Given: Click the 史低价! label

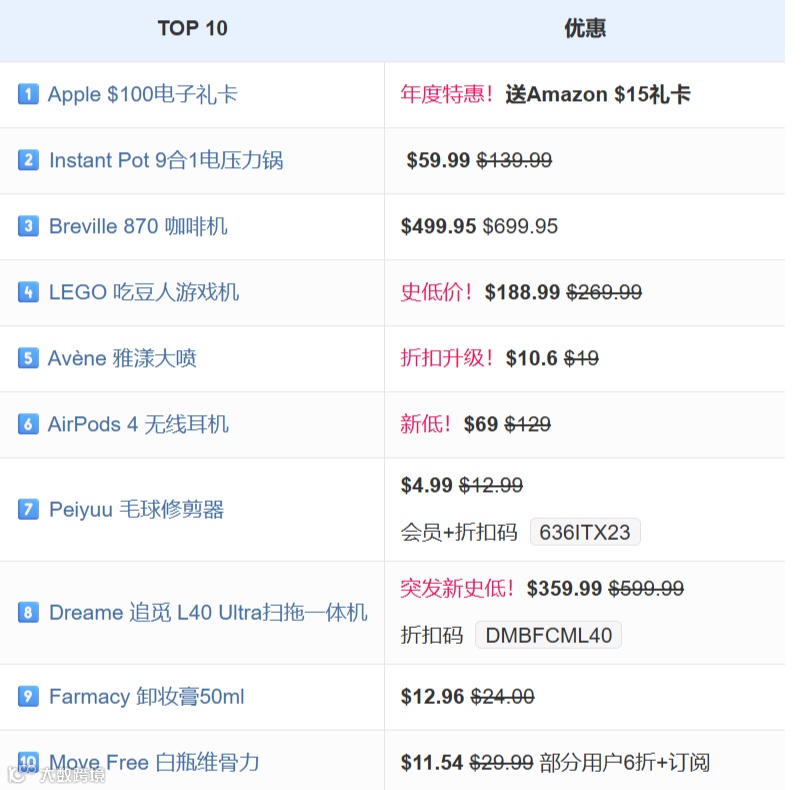Looking at the screenshot, I should click(x=437, y=292).
